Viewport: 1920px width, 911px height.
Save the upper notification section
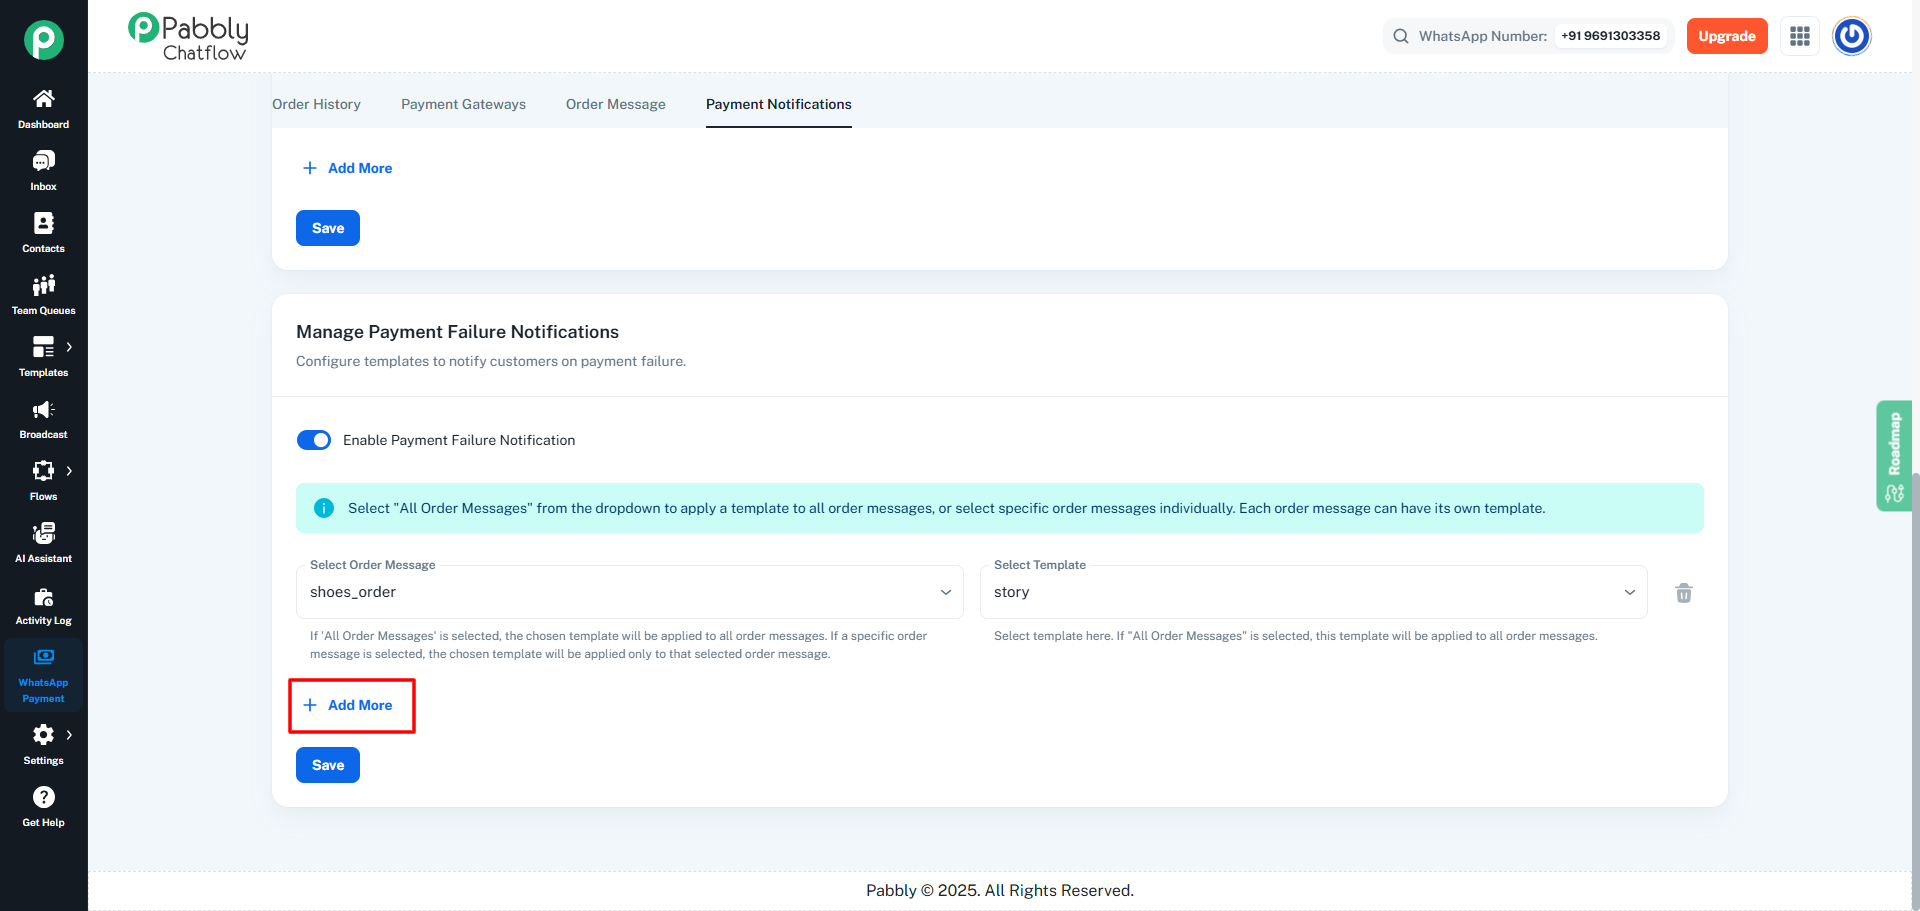tap(328, 228)
